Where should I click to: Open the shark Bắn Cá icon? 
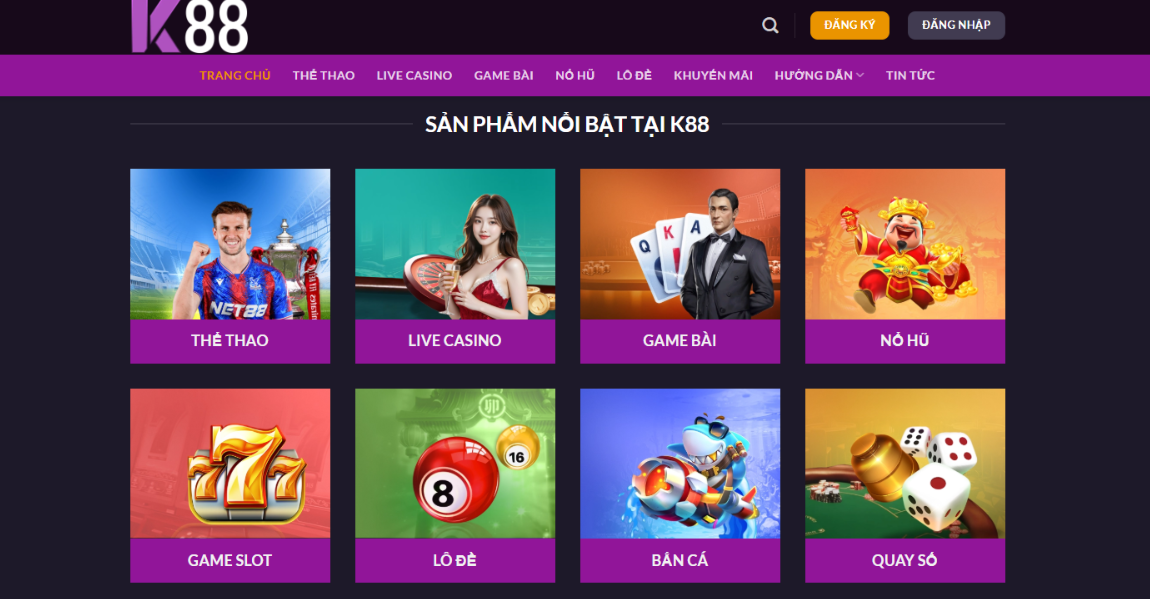pos(680,463)
